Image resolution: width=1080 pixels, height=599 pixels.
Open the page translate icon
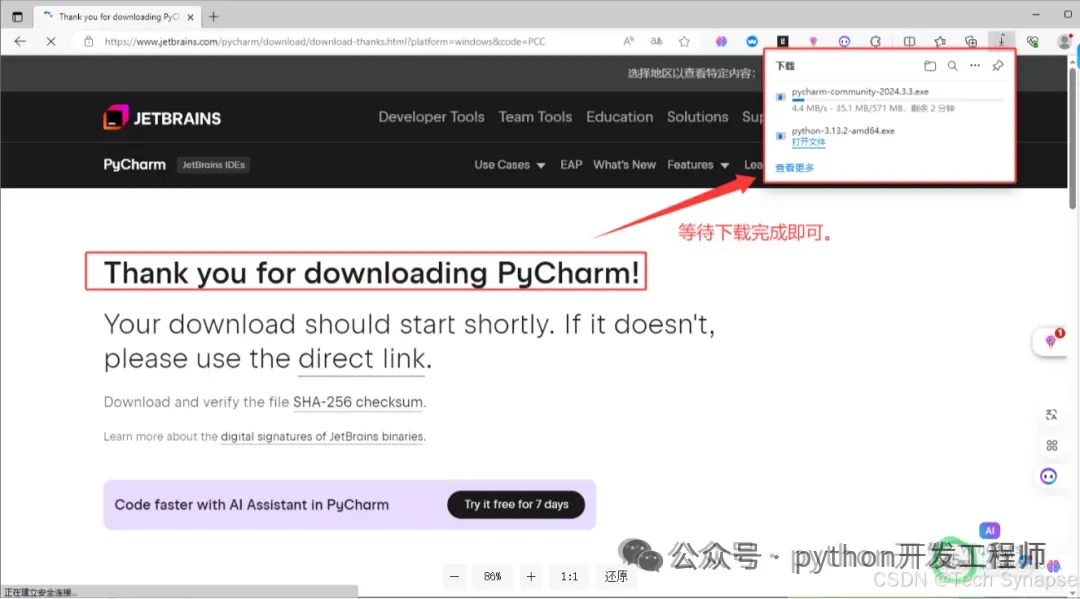point(656,41)
